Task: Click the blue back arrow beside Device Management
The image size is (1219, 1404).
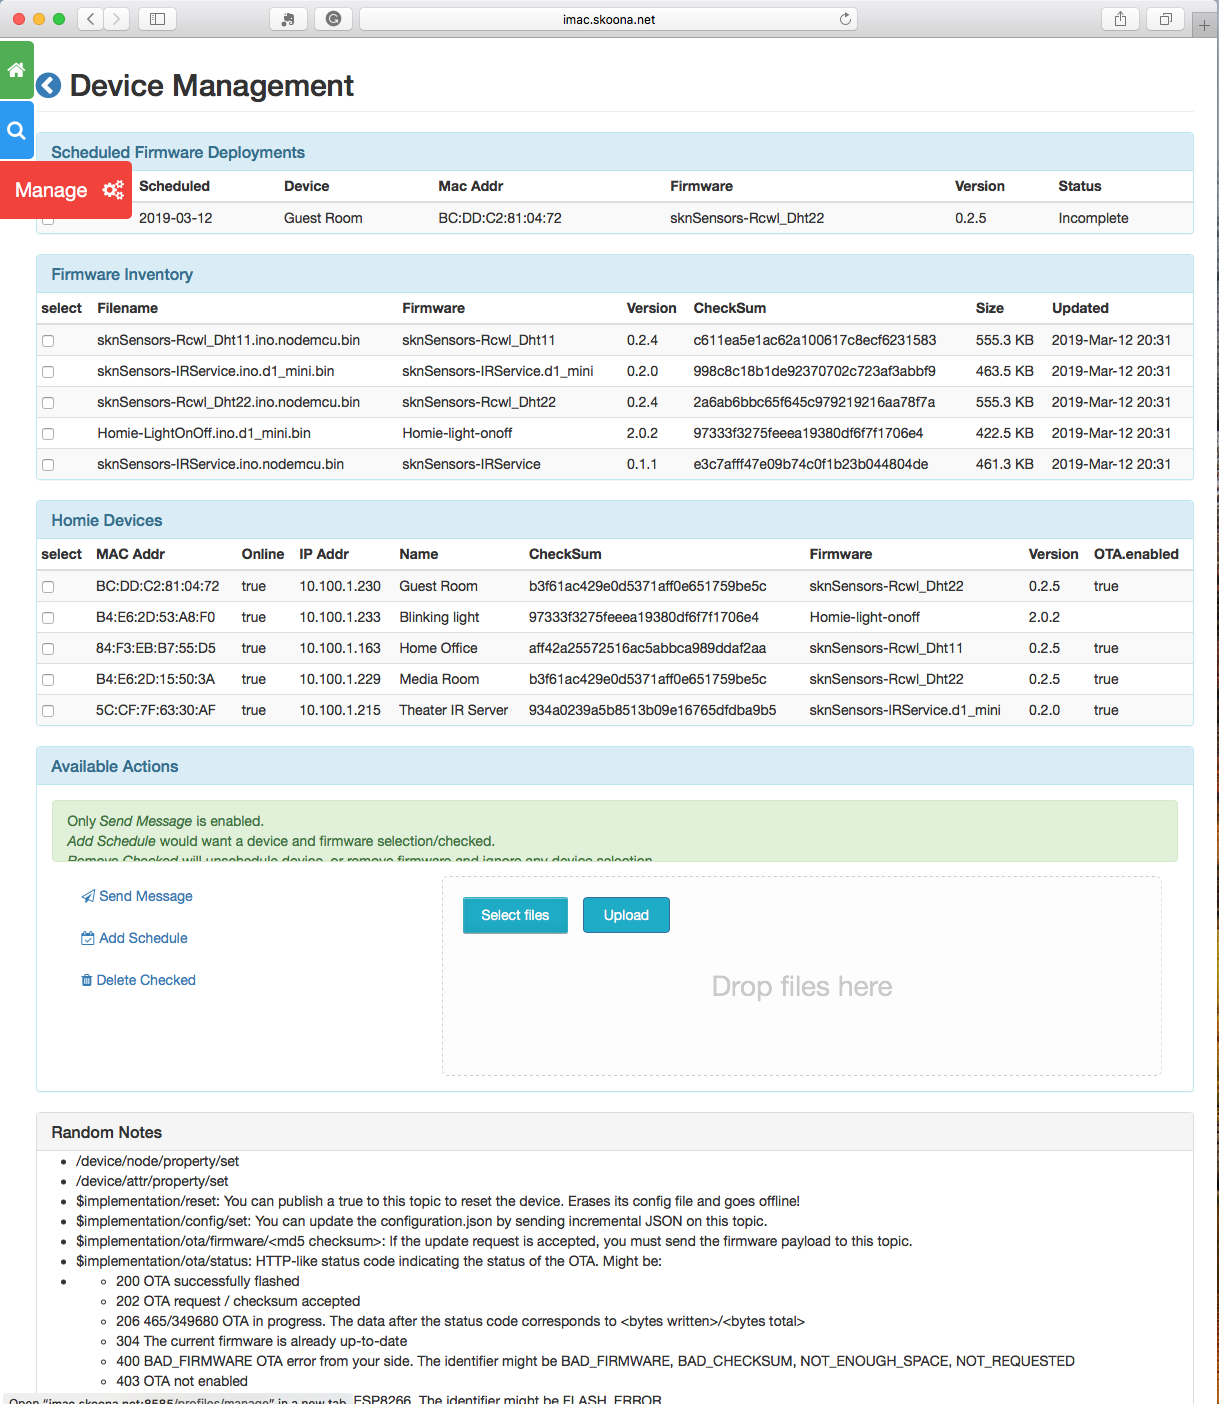Action: pyautogui.click(x=48, y=86)
